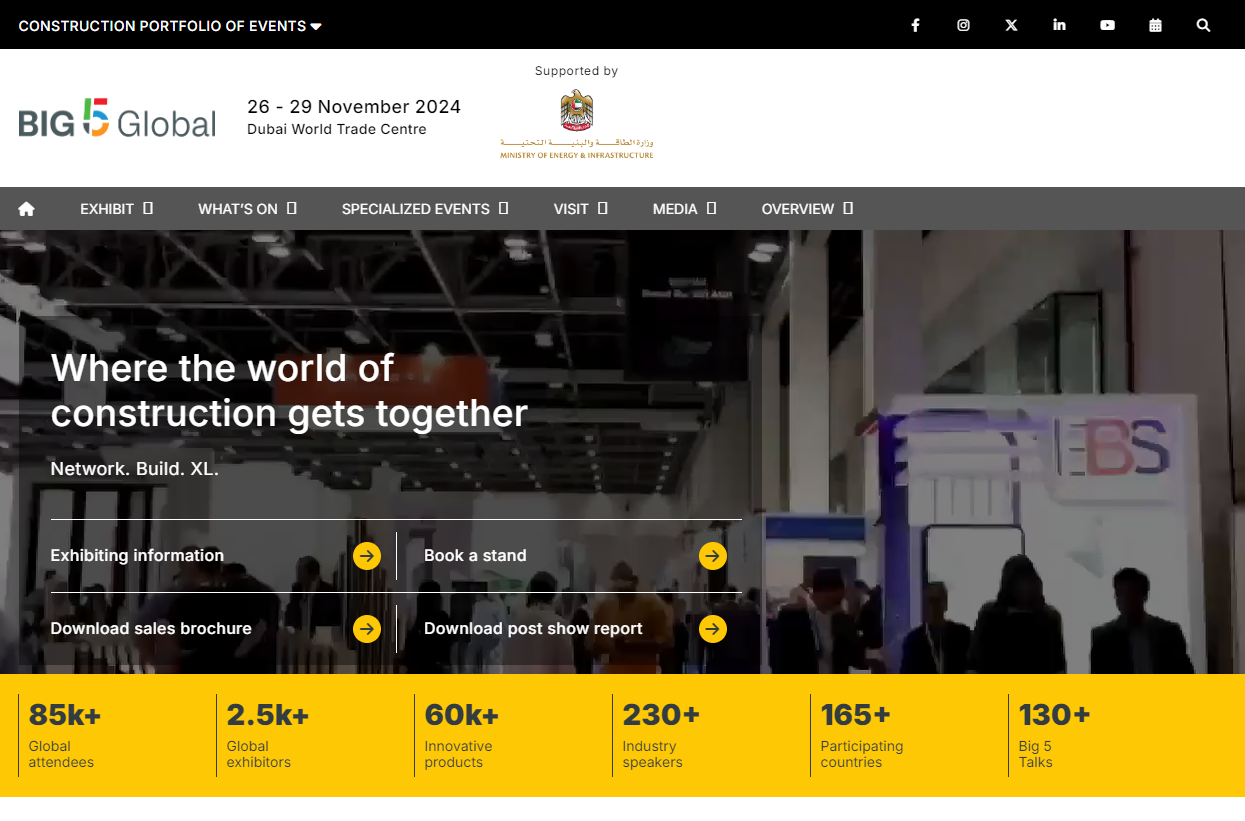Screen dimensions: 1245x821
Task: Click the Network. Build. XL. tagline
Action: click(135, 469)
